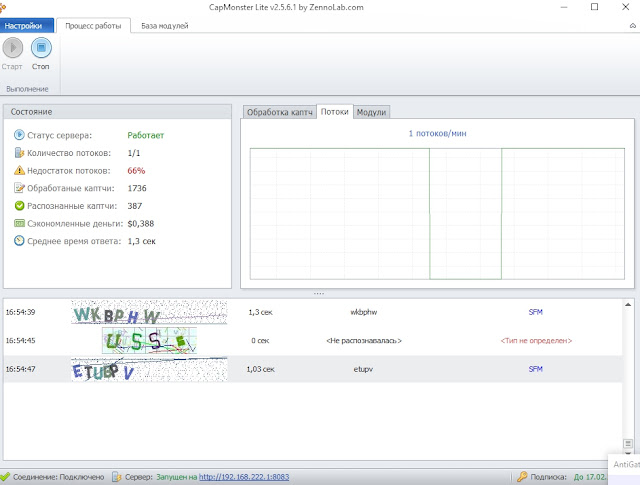The image size is (640, 485).
Task: Click the recognized text wkbphw
Action: point(364,312)
